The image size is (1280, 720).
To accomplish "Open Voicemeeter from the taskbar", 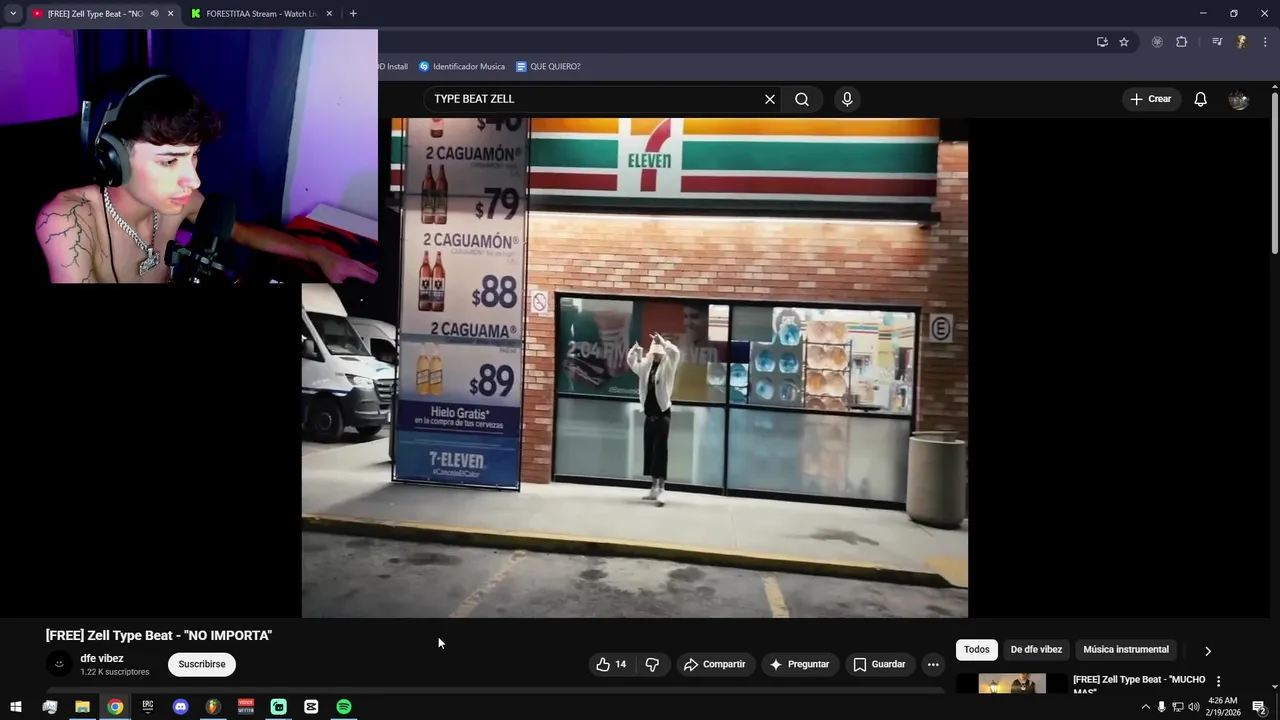I will [x=246, y=707].
